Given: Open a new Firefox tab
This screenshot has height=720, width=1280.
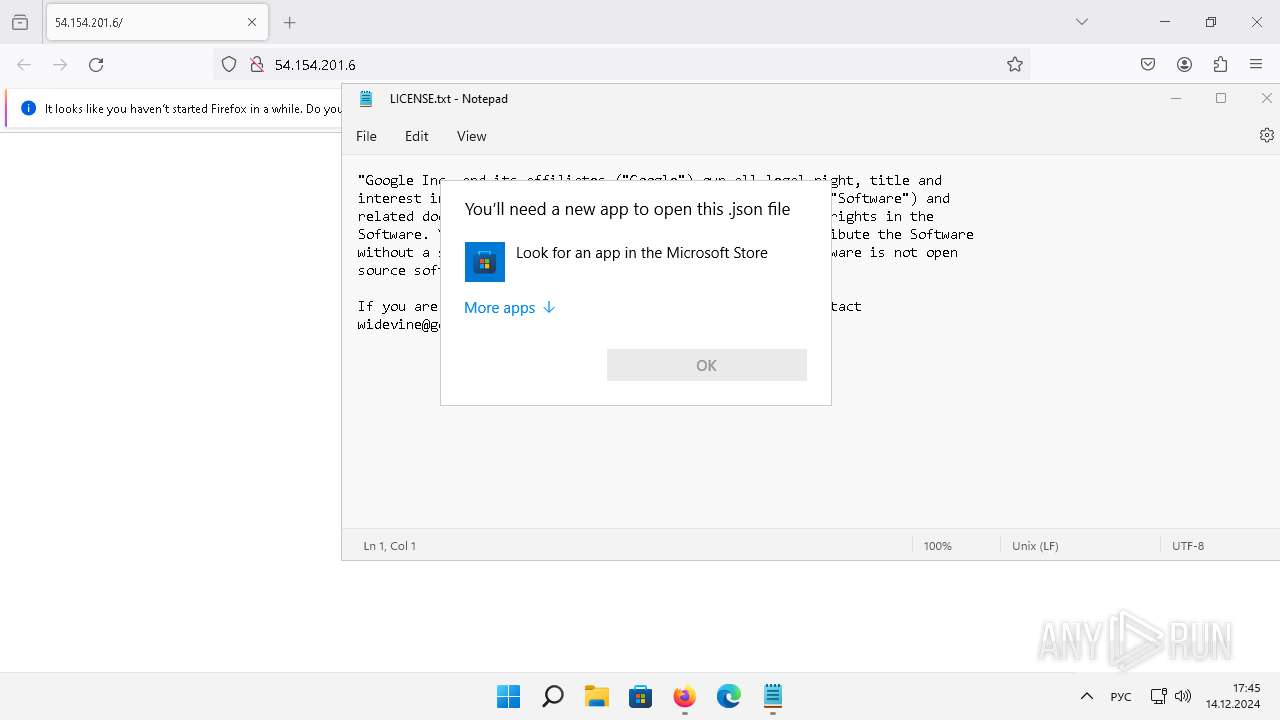Looking at the screenshot, I should coord(290,22).
